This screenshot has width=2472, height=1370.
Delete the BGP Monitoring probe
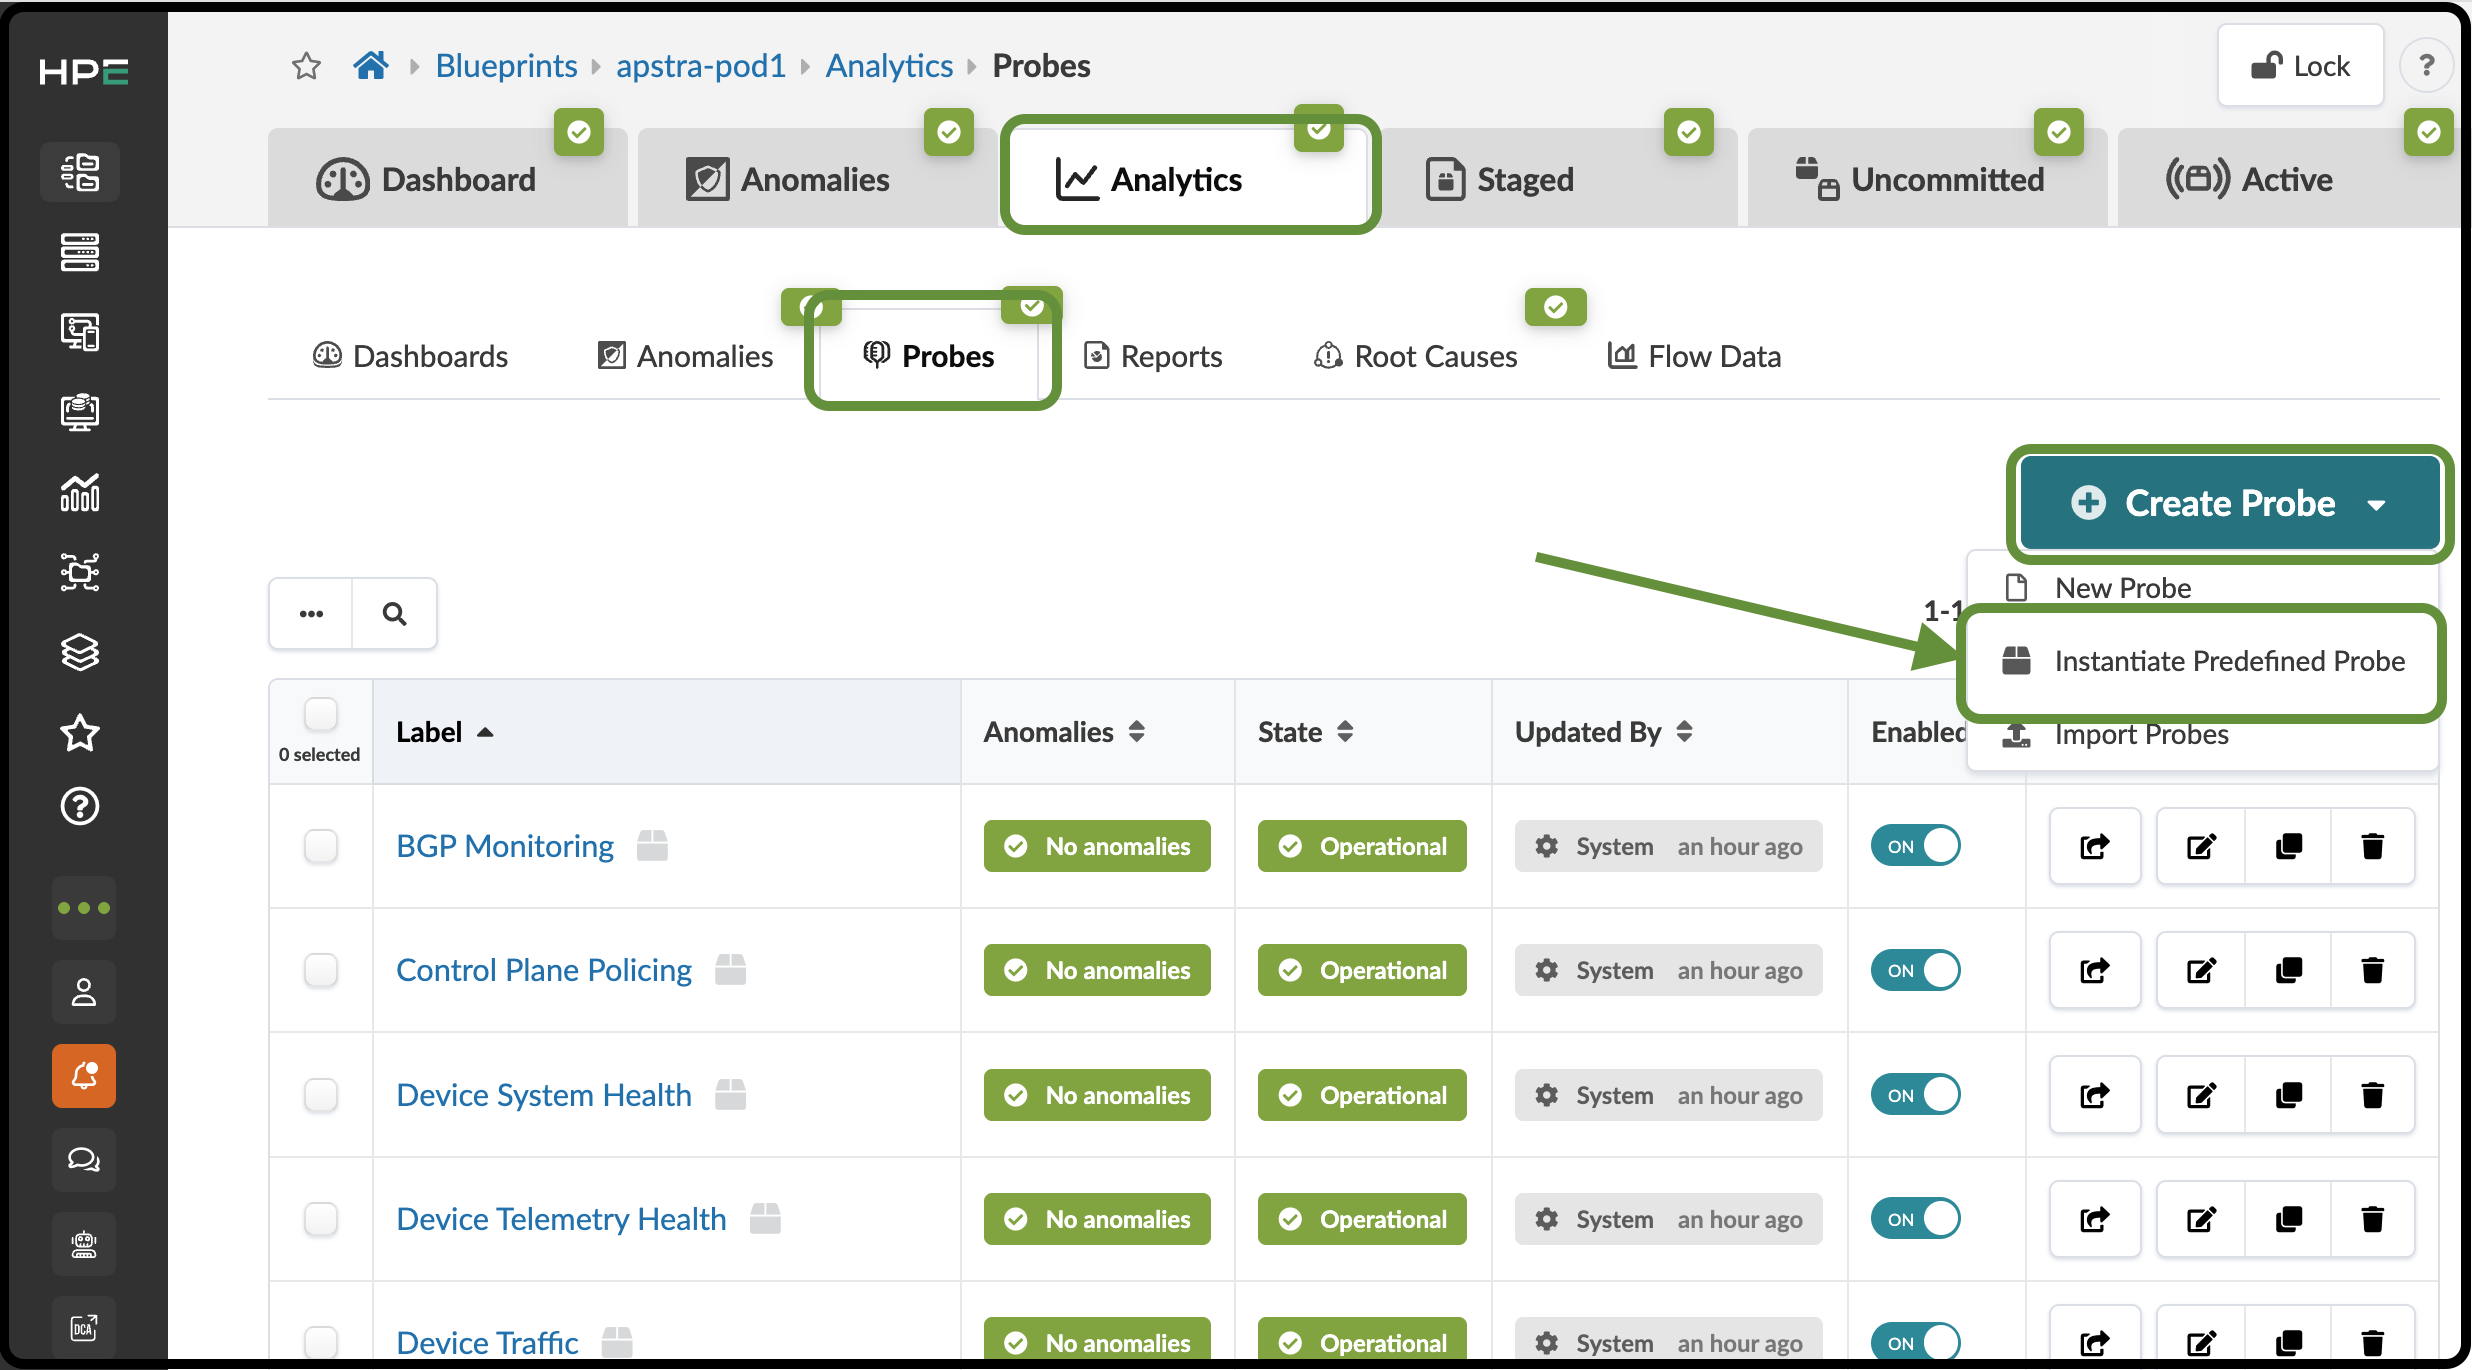click(2372, 846)
